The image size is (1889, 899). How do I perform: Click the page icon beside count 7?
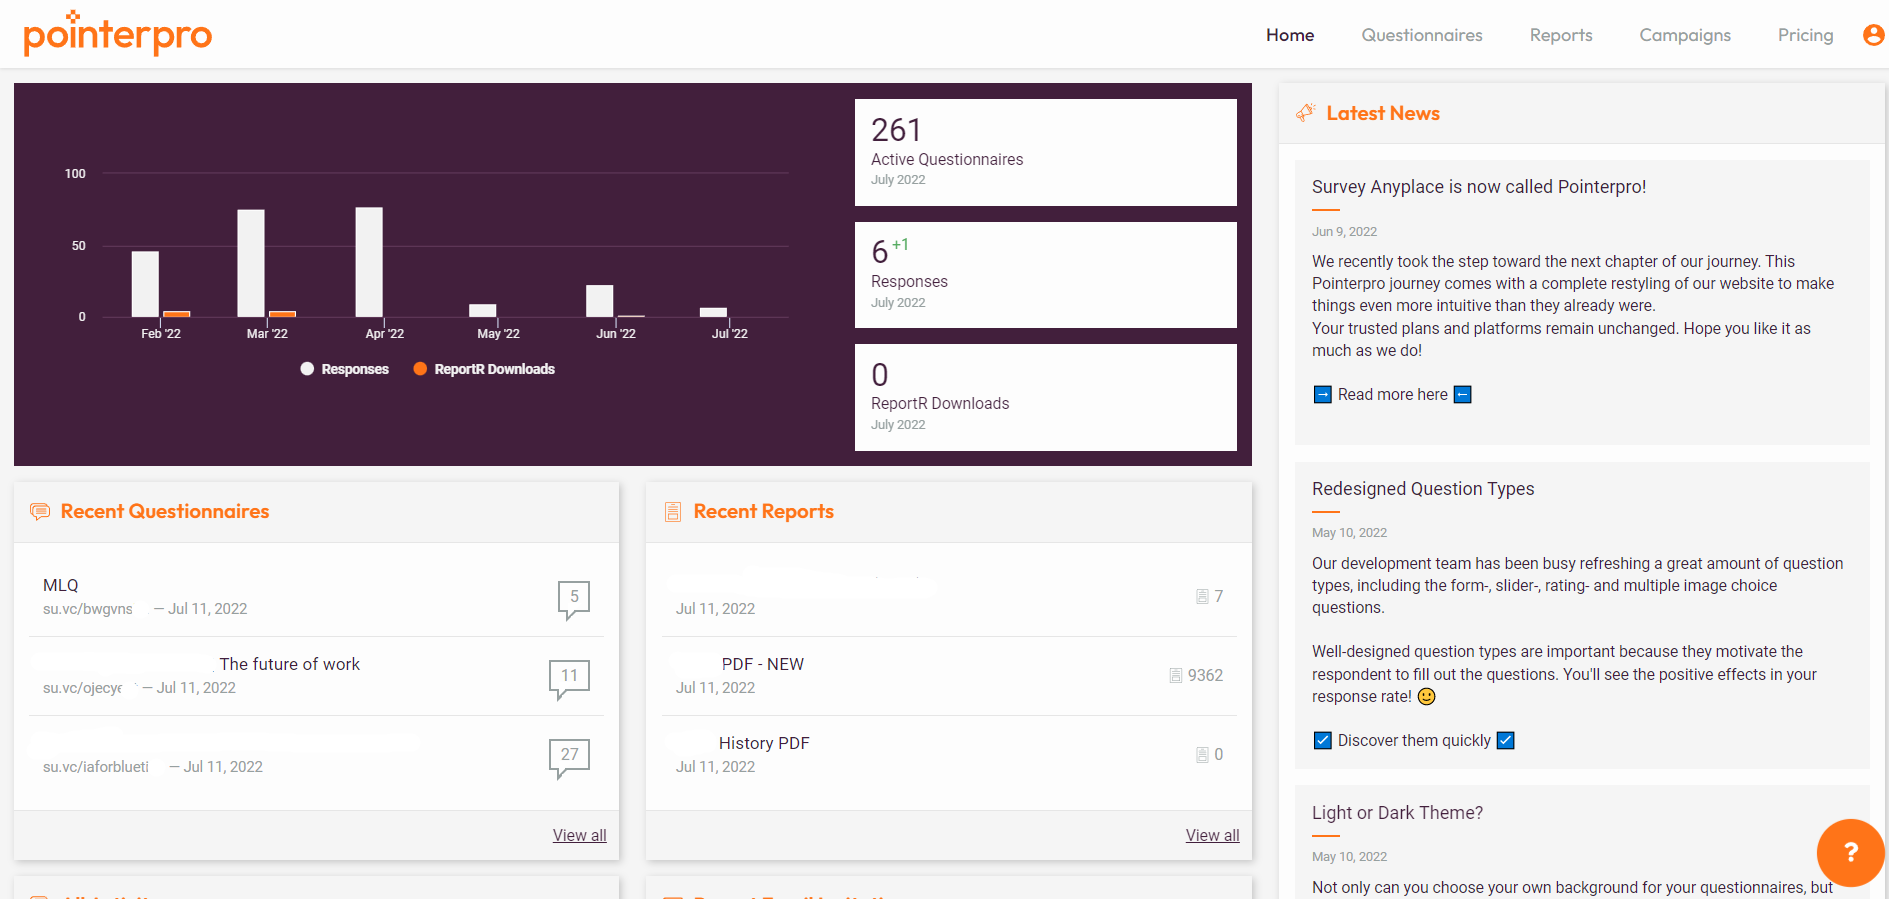point(1202,597)
